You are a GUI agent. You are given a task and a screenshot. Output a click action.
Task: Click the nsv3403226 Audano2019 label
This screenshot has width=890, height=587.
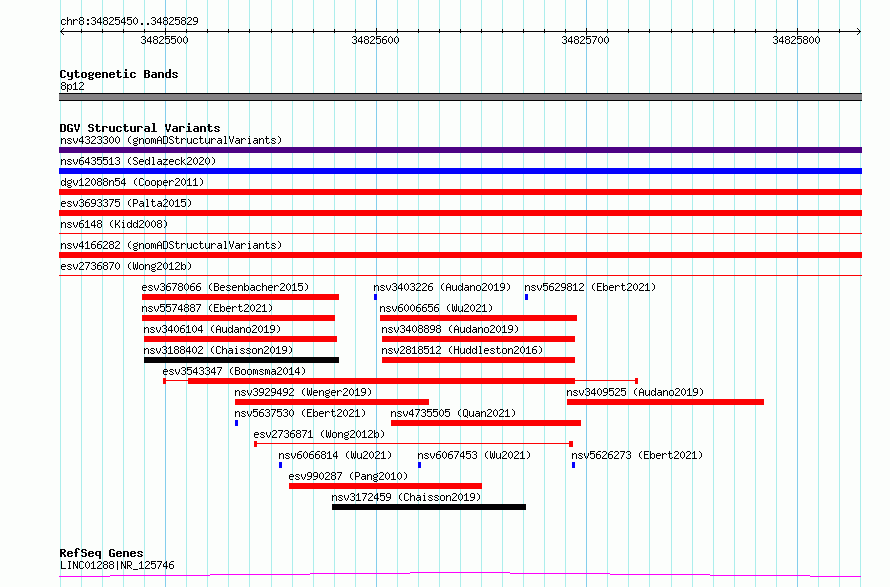pyautogui.click(x=442, y=287)
